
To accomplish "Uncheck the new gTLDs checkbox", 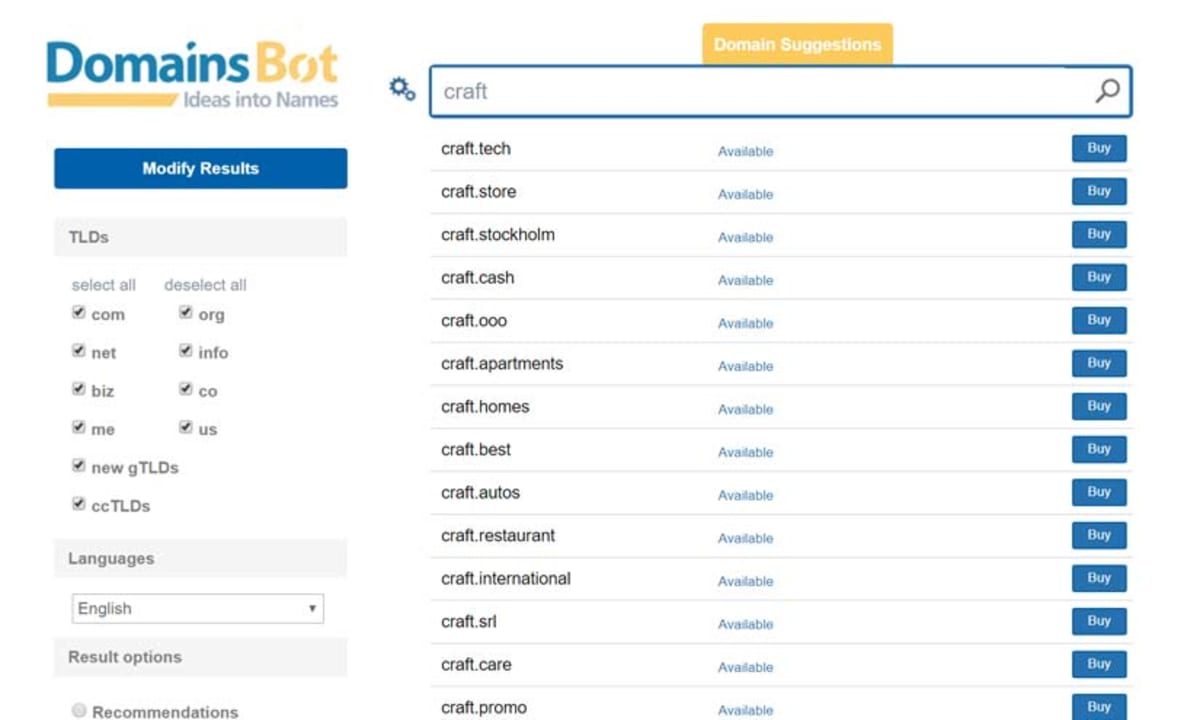I will 79,466.
